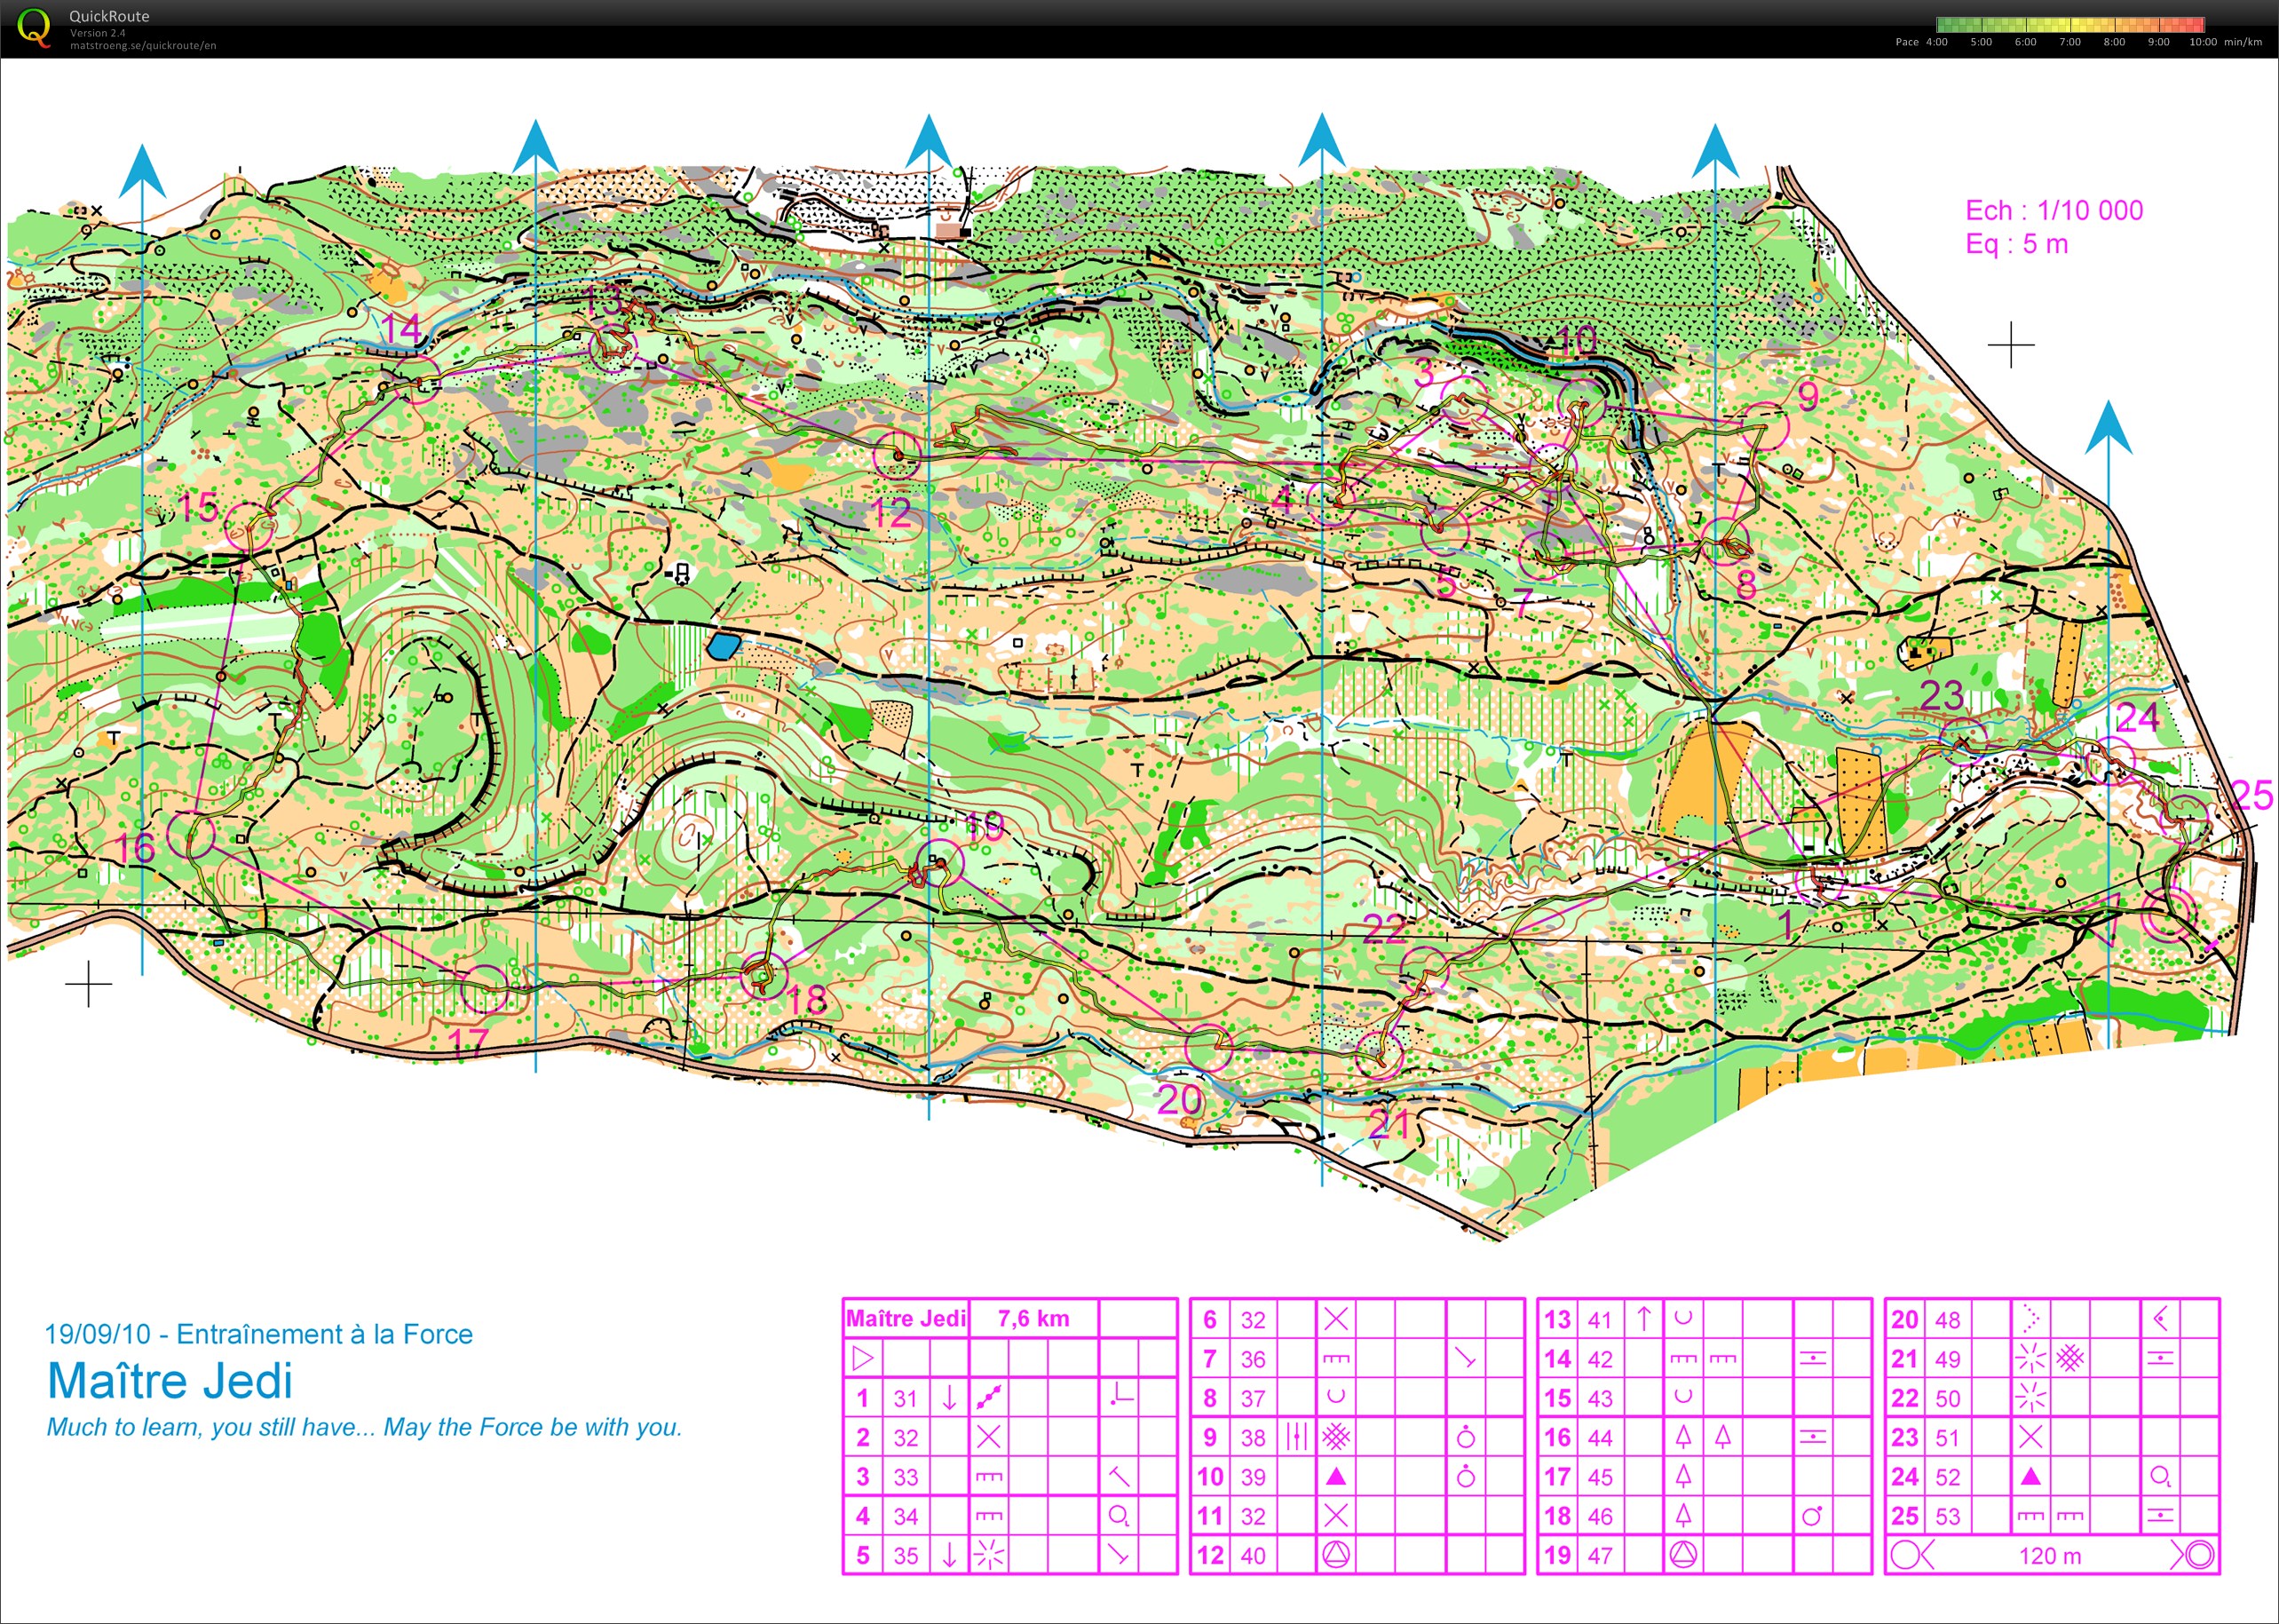Image resolution: width=2279 pixels, height=1624 pixels.
Task: Click the X symbol in row 11
Action: 1336,1516
